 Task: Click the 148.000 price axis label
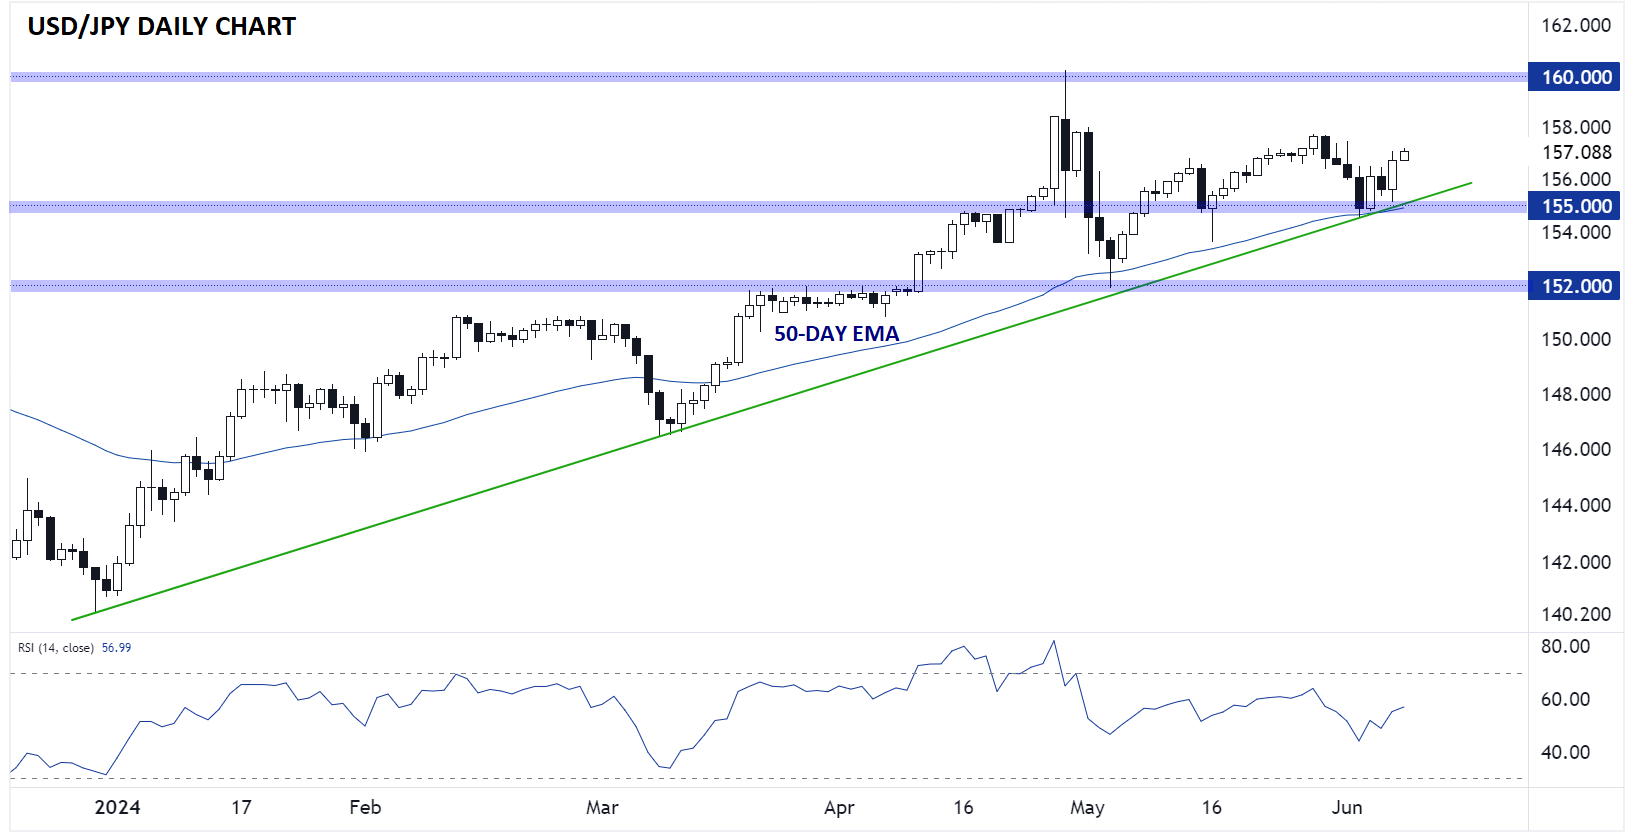(x=1576, y=394)
